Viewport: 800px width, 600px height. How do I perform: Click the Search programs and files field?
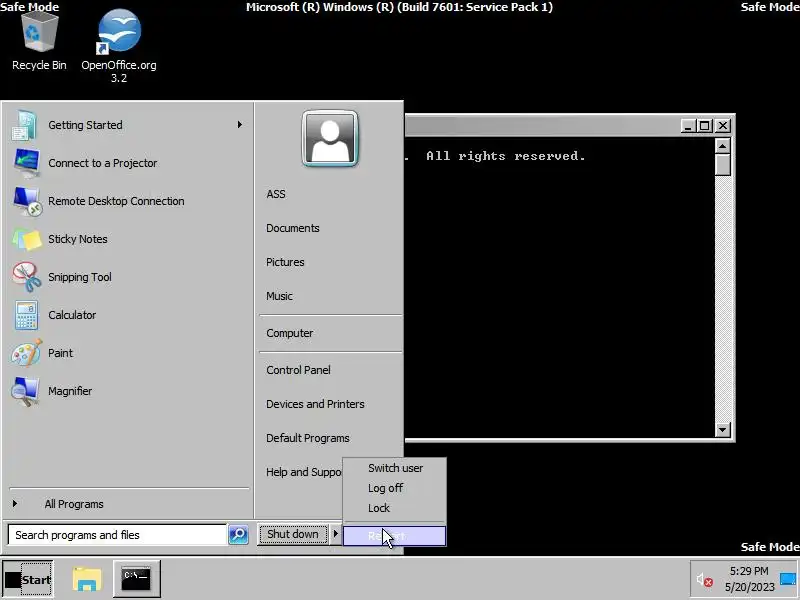pos(117,535)
